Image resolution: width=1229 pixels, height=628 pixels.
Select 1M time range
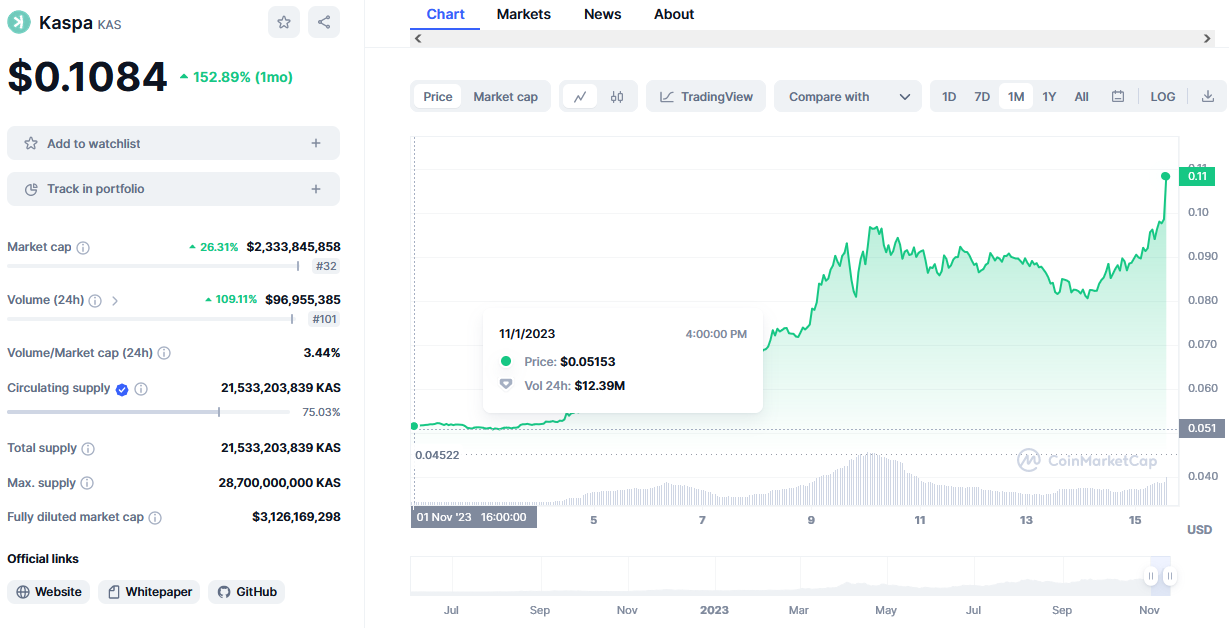tap(1016, 97)
